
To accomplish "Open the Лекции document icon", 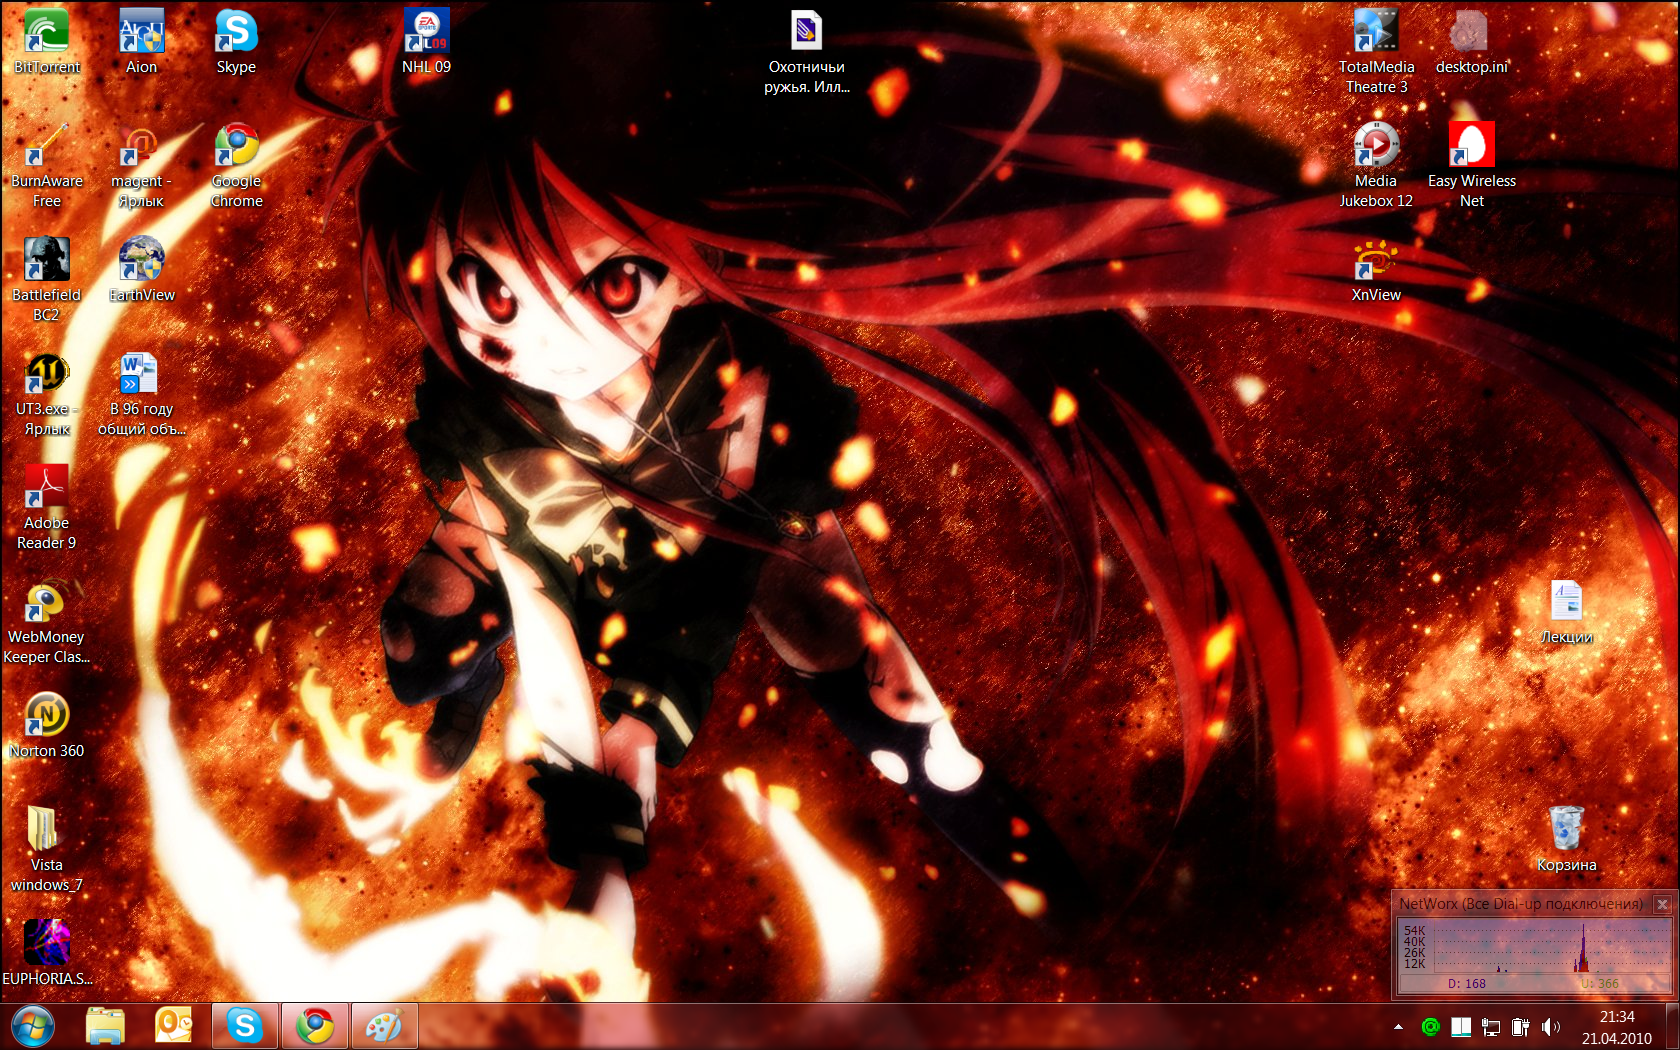I will 1566,612.
